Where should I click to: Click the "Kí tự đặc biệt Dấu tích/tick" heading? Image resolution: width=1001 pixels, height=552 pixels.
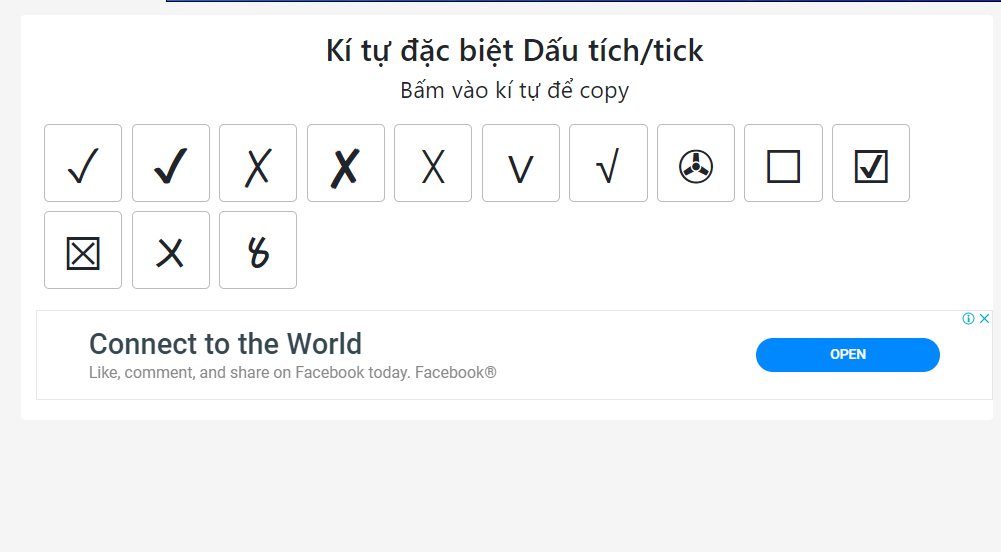514,50
